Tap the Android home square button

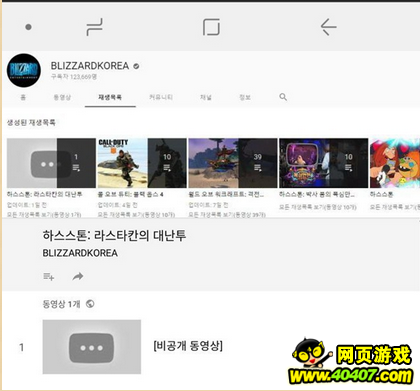click(211, 27)
